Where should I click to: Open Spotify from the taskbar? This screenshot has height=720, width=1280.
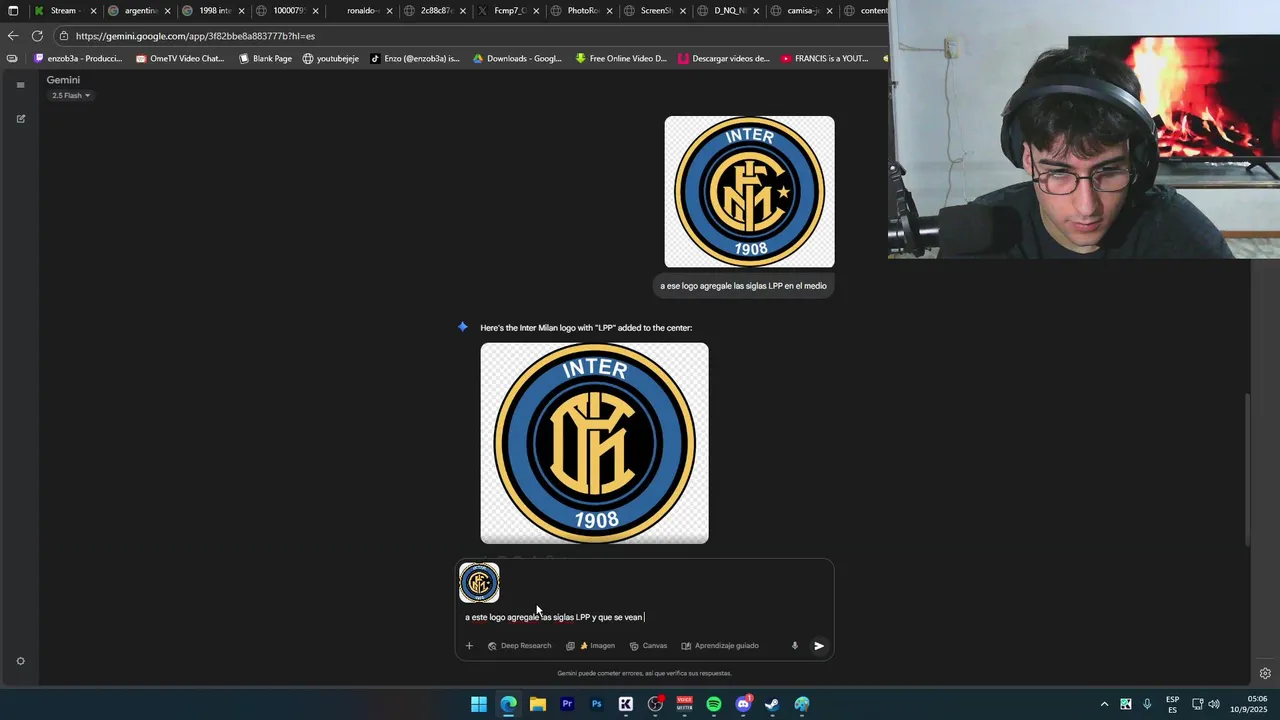click(714, 704)
